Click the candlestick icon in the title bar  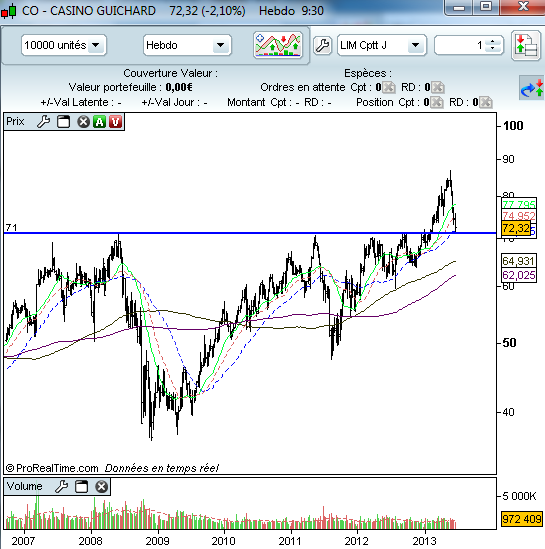8,11
